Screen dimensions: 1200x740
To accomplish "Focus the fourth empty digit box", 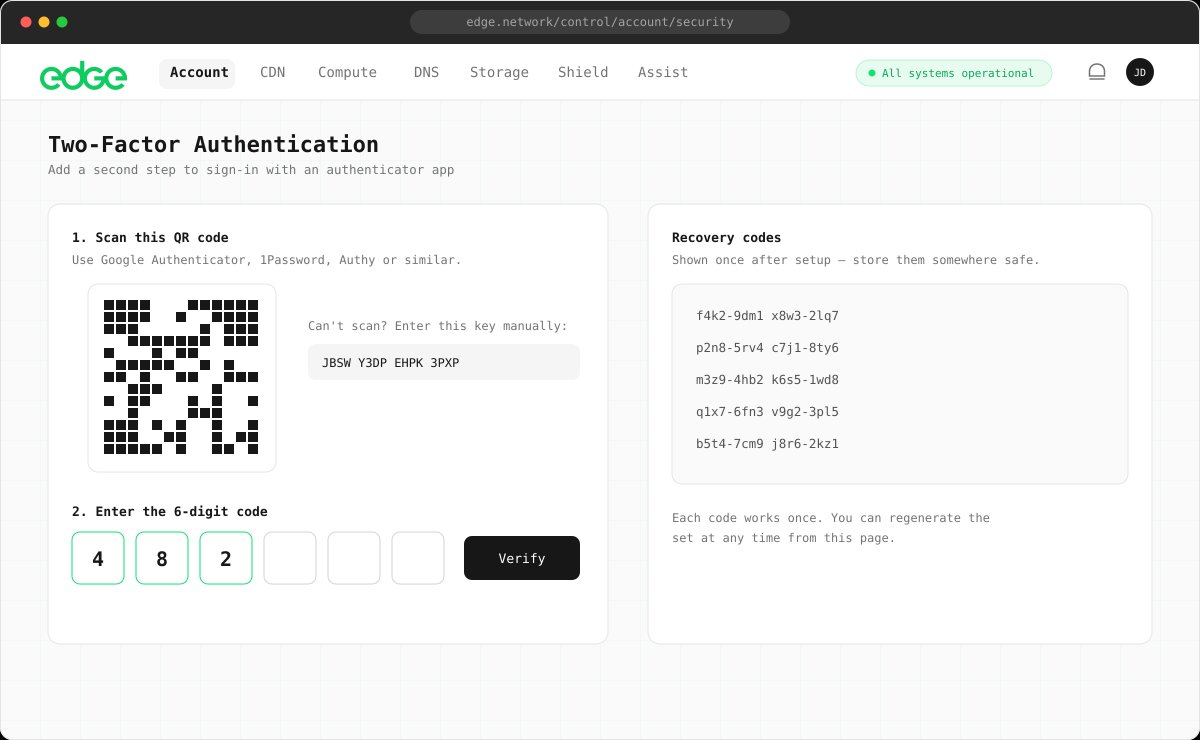I will [290, 558].
